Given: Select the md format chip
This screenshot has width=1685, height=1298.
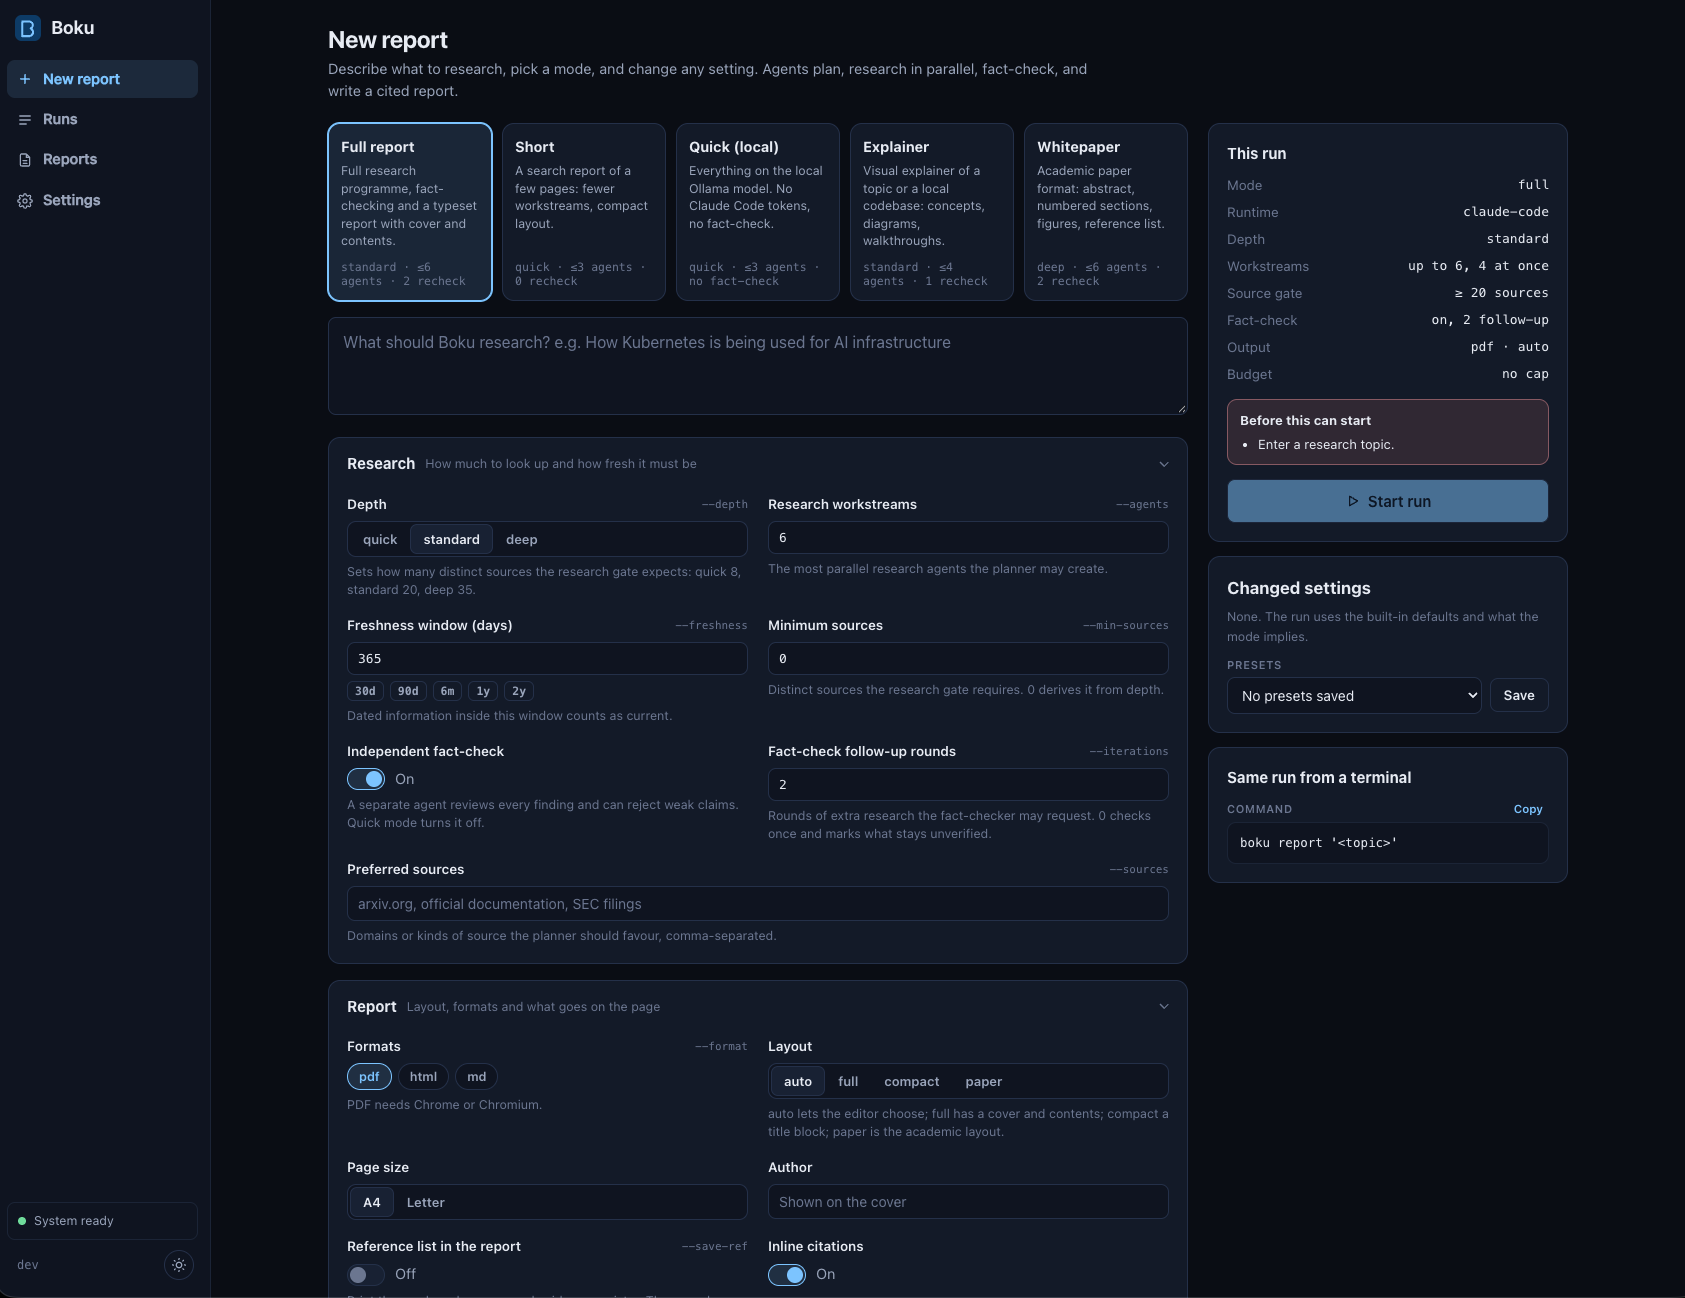Looking at the screenshot, I should click(476, 1077).
